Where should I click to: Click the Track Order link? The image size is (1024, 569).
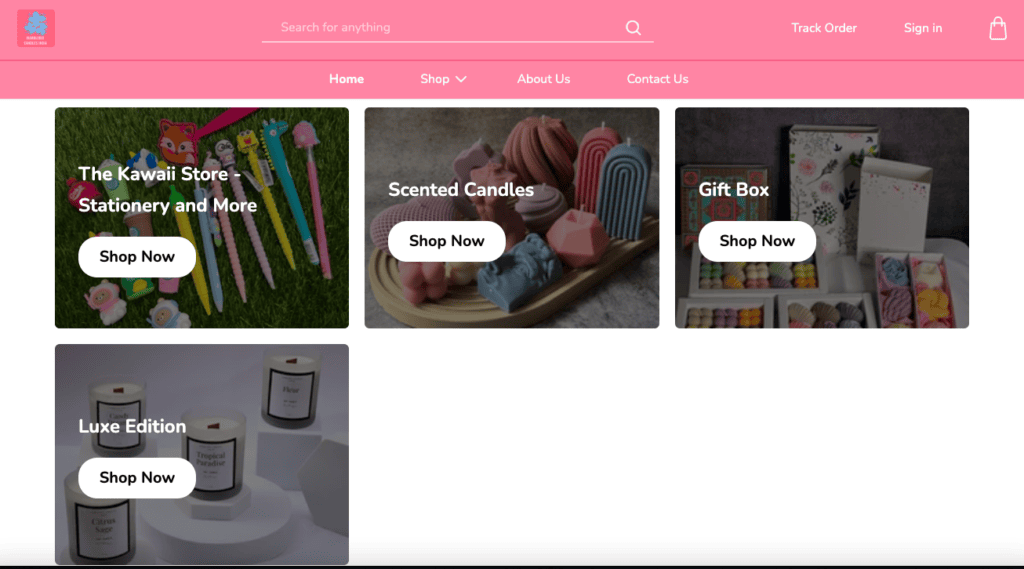pyautogui.click(x=824, y=28)
